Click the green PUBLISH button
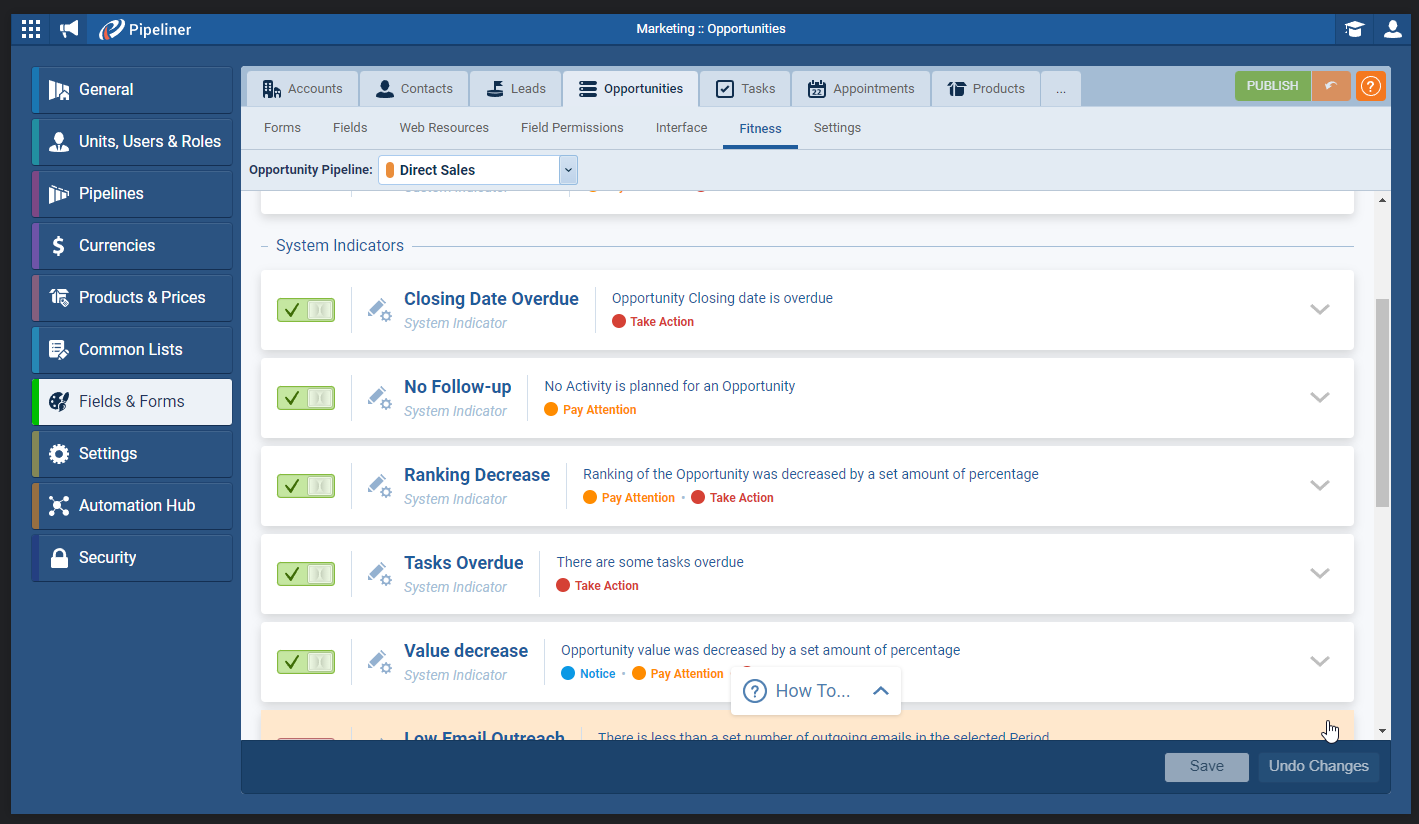The image size is (1419, 824). [1272, 86]
